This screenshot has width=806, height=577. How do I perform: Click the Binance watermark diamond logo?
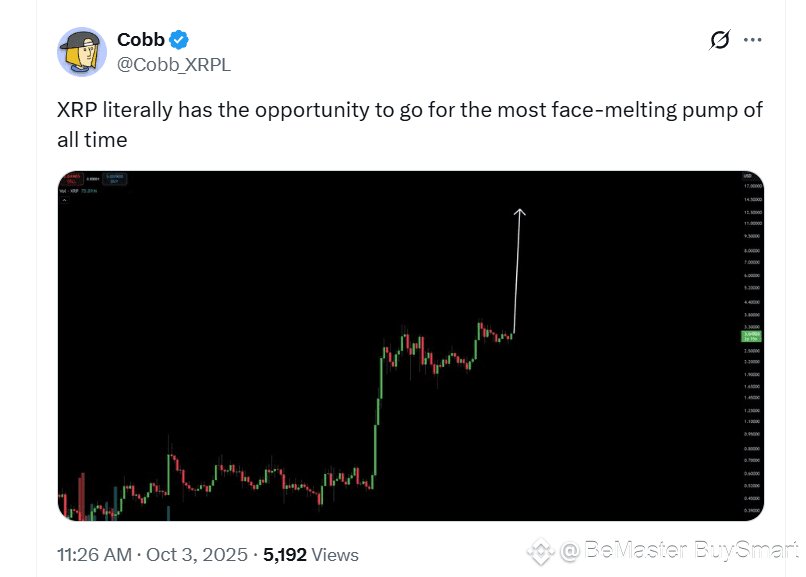point(541,551)
